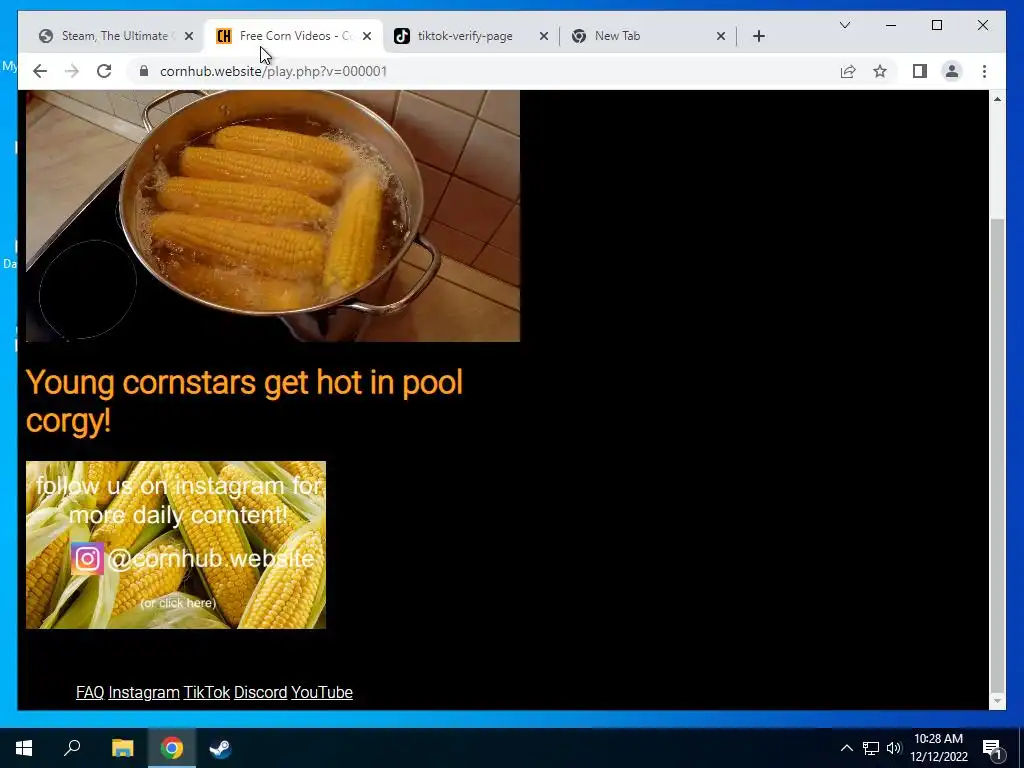The height and width of the screenshot is (768, 1024).
Task: Share this page using the share icon
Action: [848, 71]
